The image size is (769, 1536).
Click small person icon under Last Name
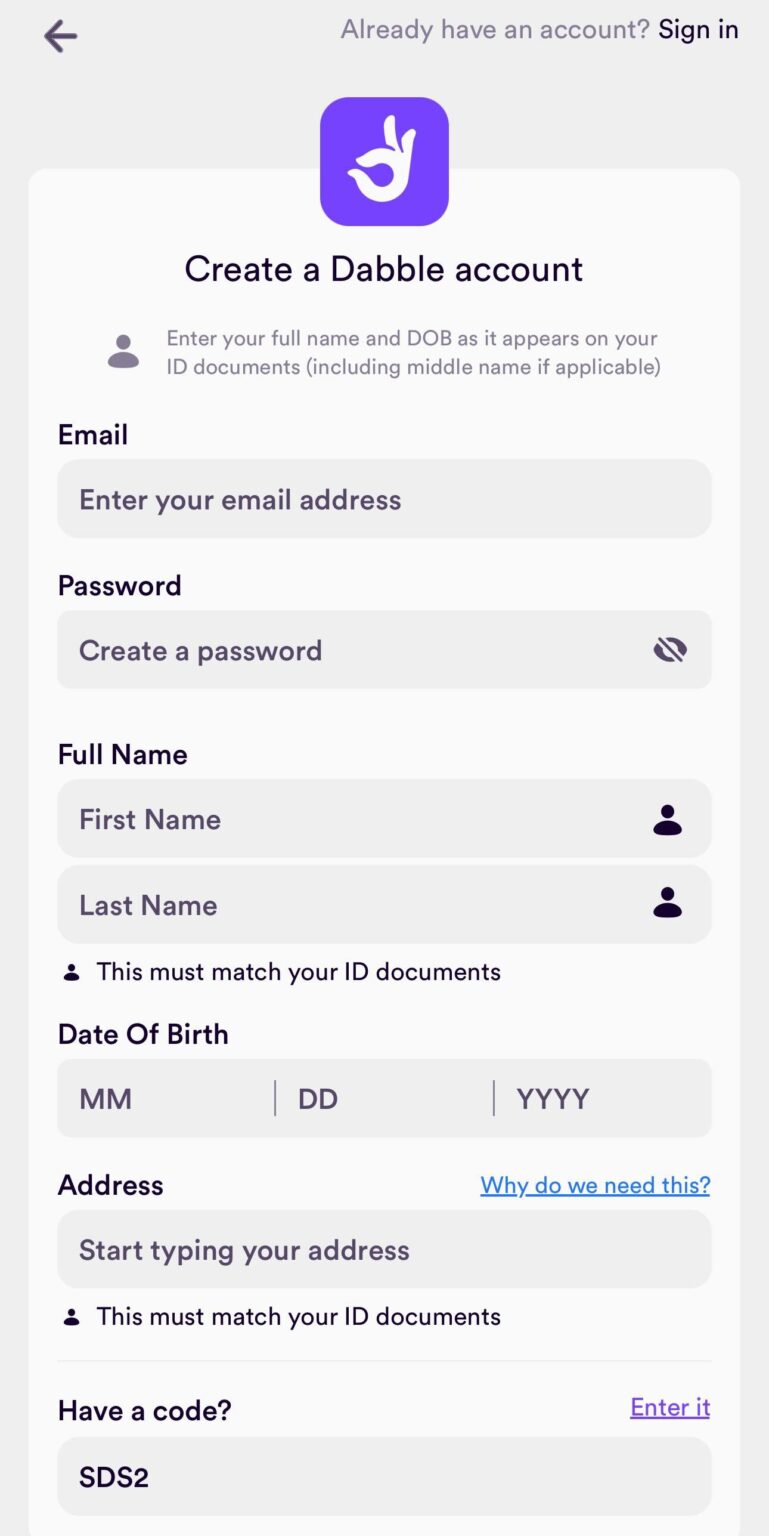click(71, 972)
